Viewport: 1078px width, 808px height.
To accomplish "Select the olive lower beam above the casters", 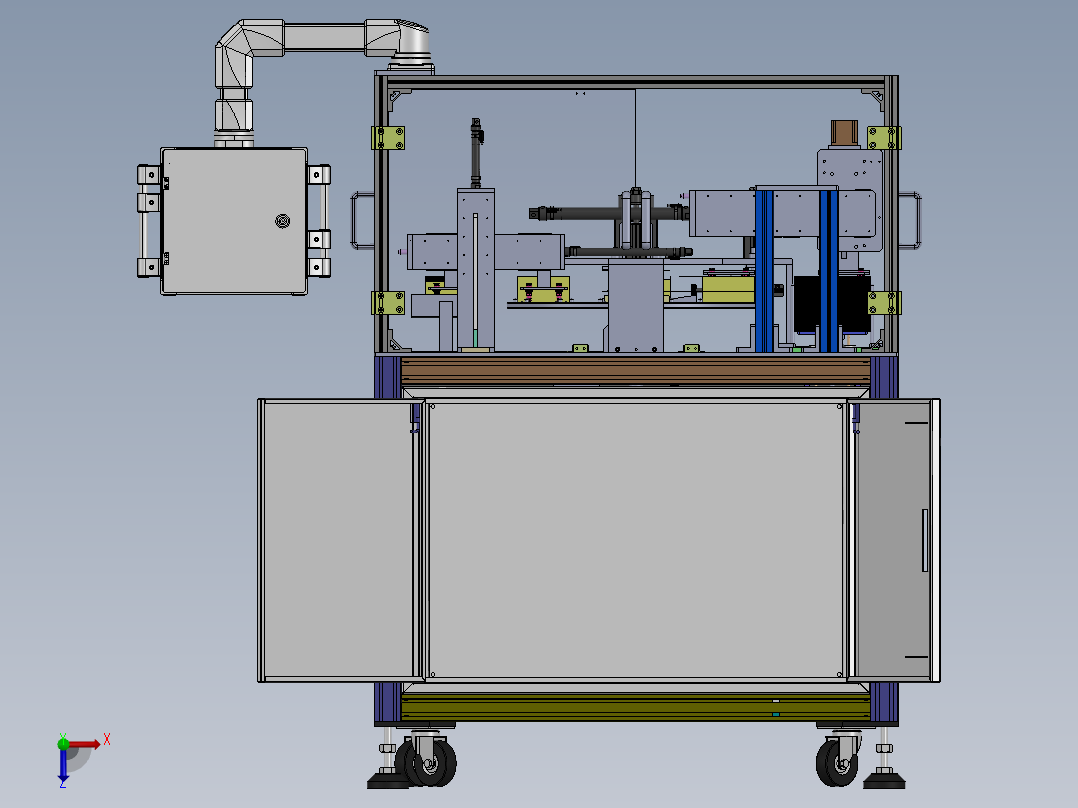I will click(636, 707).
